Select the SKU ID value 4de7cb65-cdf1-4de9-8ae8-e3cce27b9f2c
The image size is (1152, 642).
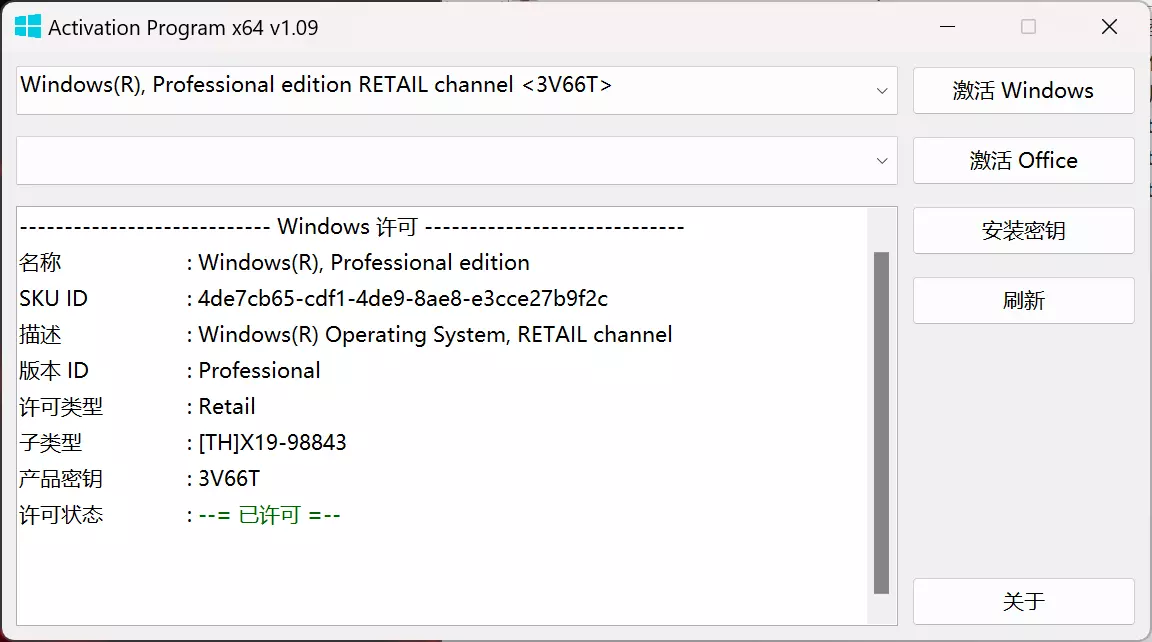403,299
